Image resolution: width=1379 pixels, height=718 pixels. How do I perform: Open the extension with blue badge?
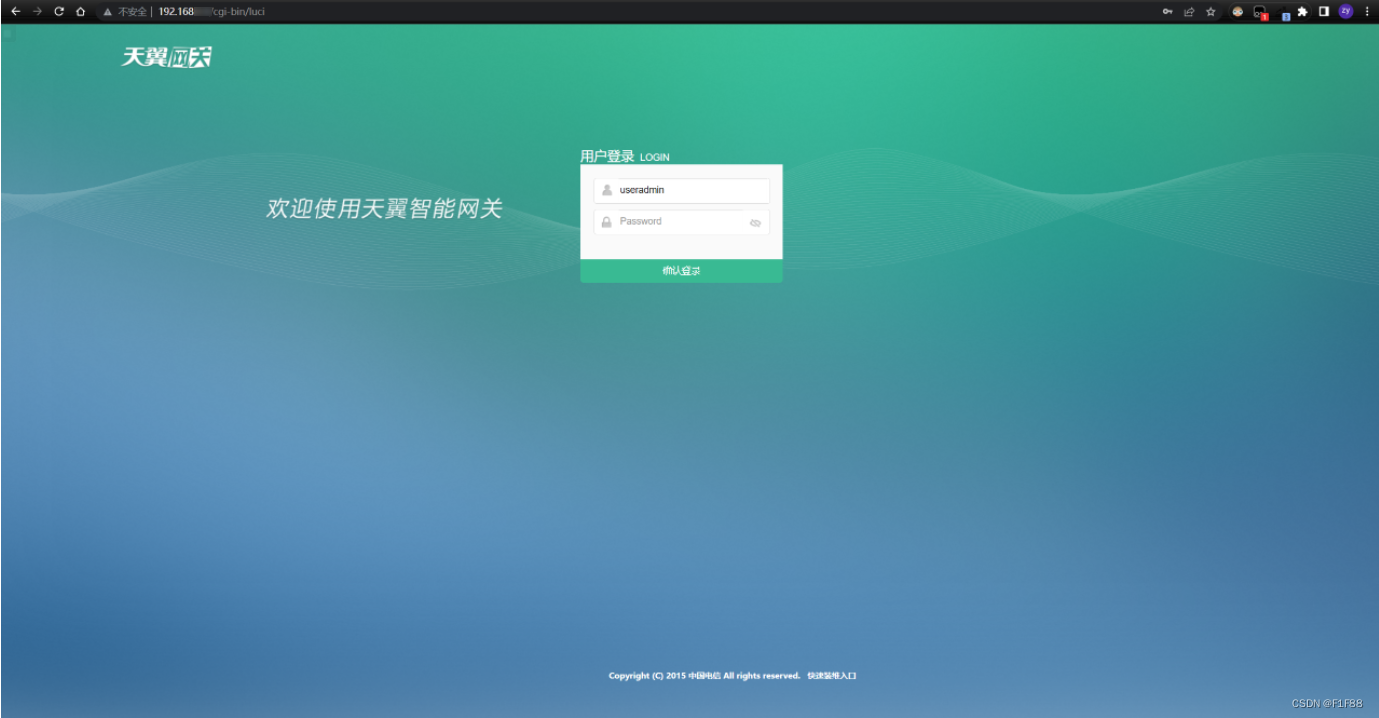(1283, 13)
